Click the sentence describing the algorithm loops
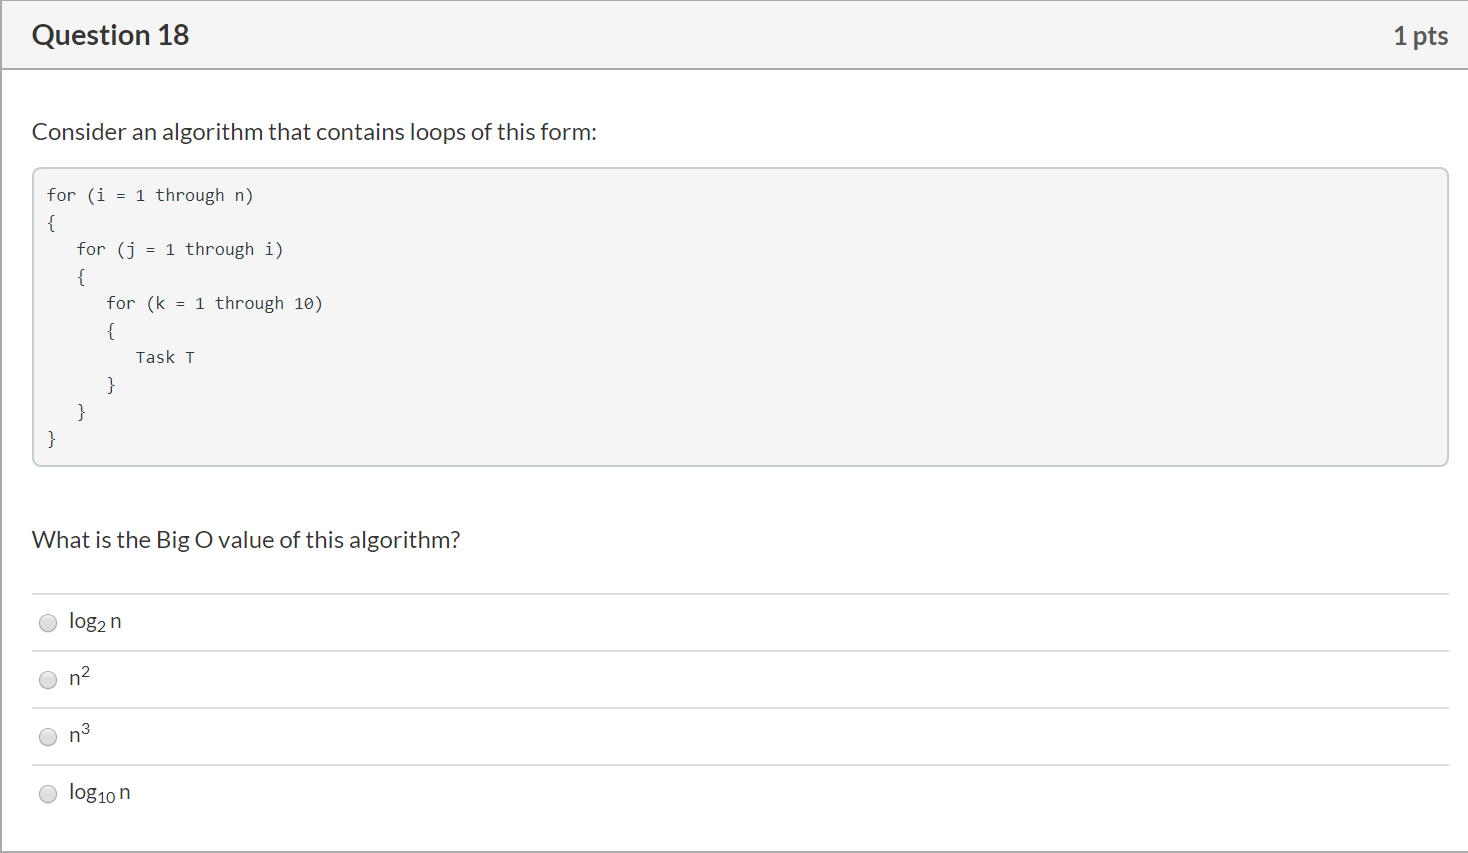Screen dimensions: 1468x853 pos(314,131)
